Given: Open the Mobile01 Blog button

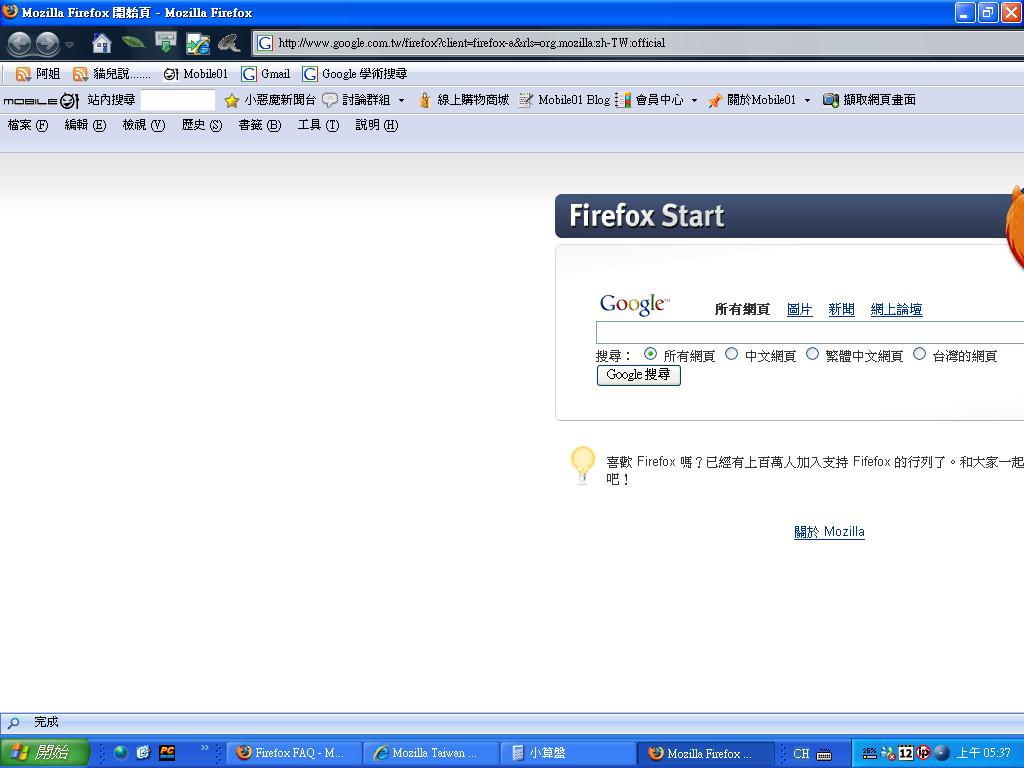Looking at the screenshot, I should (564, 100).
